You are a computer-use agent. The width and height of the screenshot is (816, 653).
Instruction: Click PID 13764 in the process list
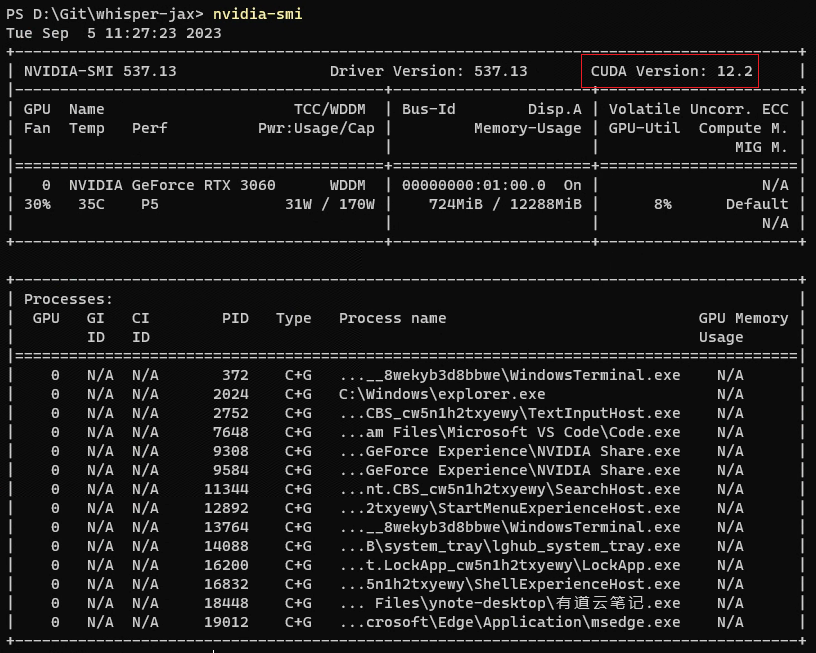tap(226, 528)
